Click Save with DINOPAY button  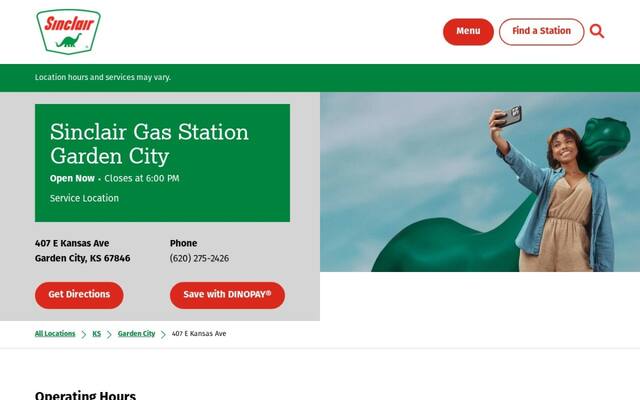click(x=227, y=295)
